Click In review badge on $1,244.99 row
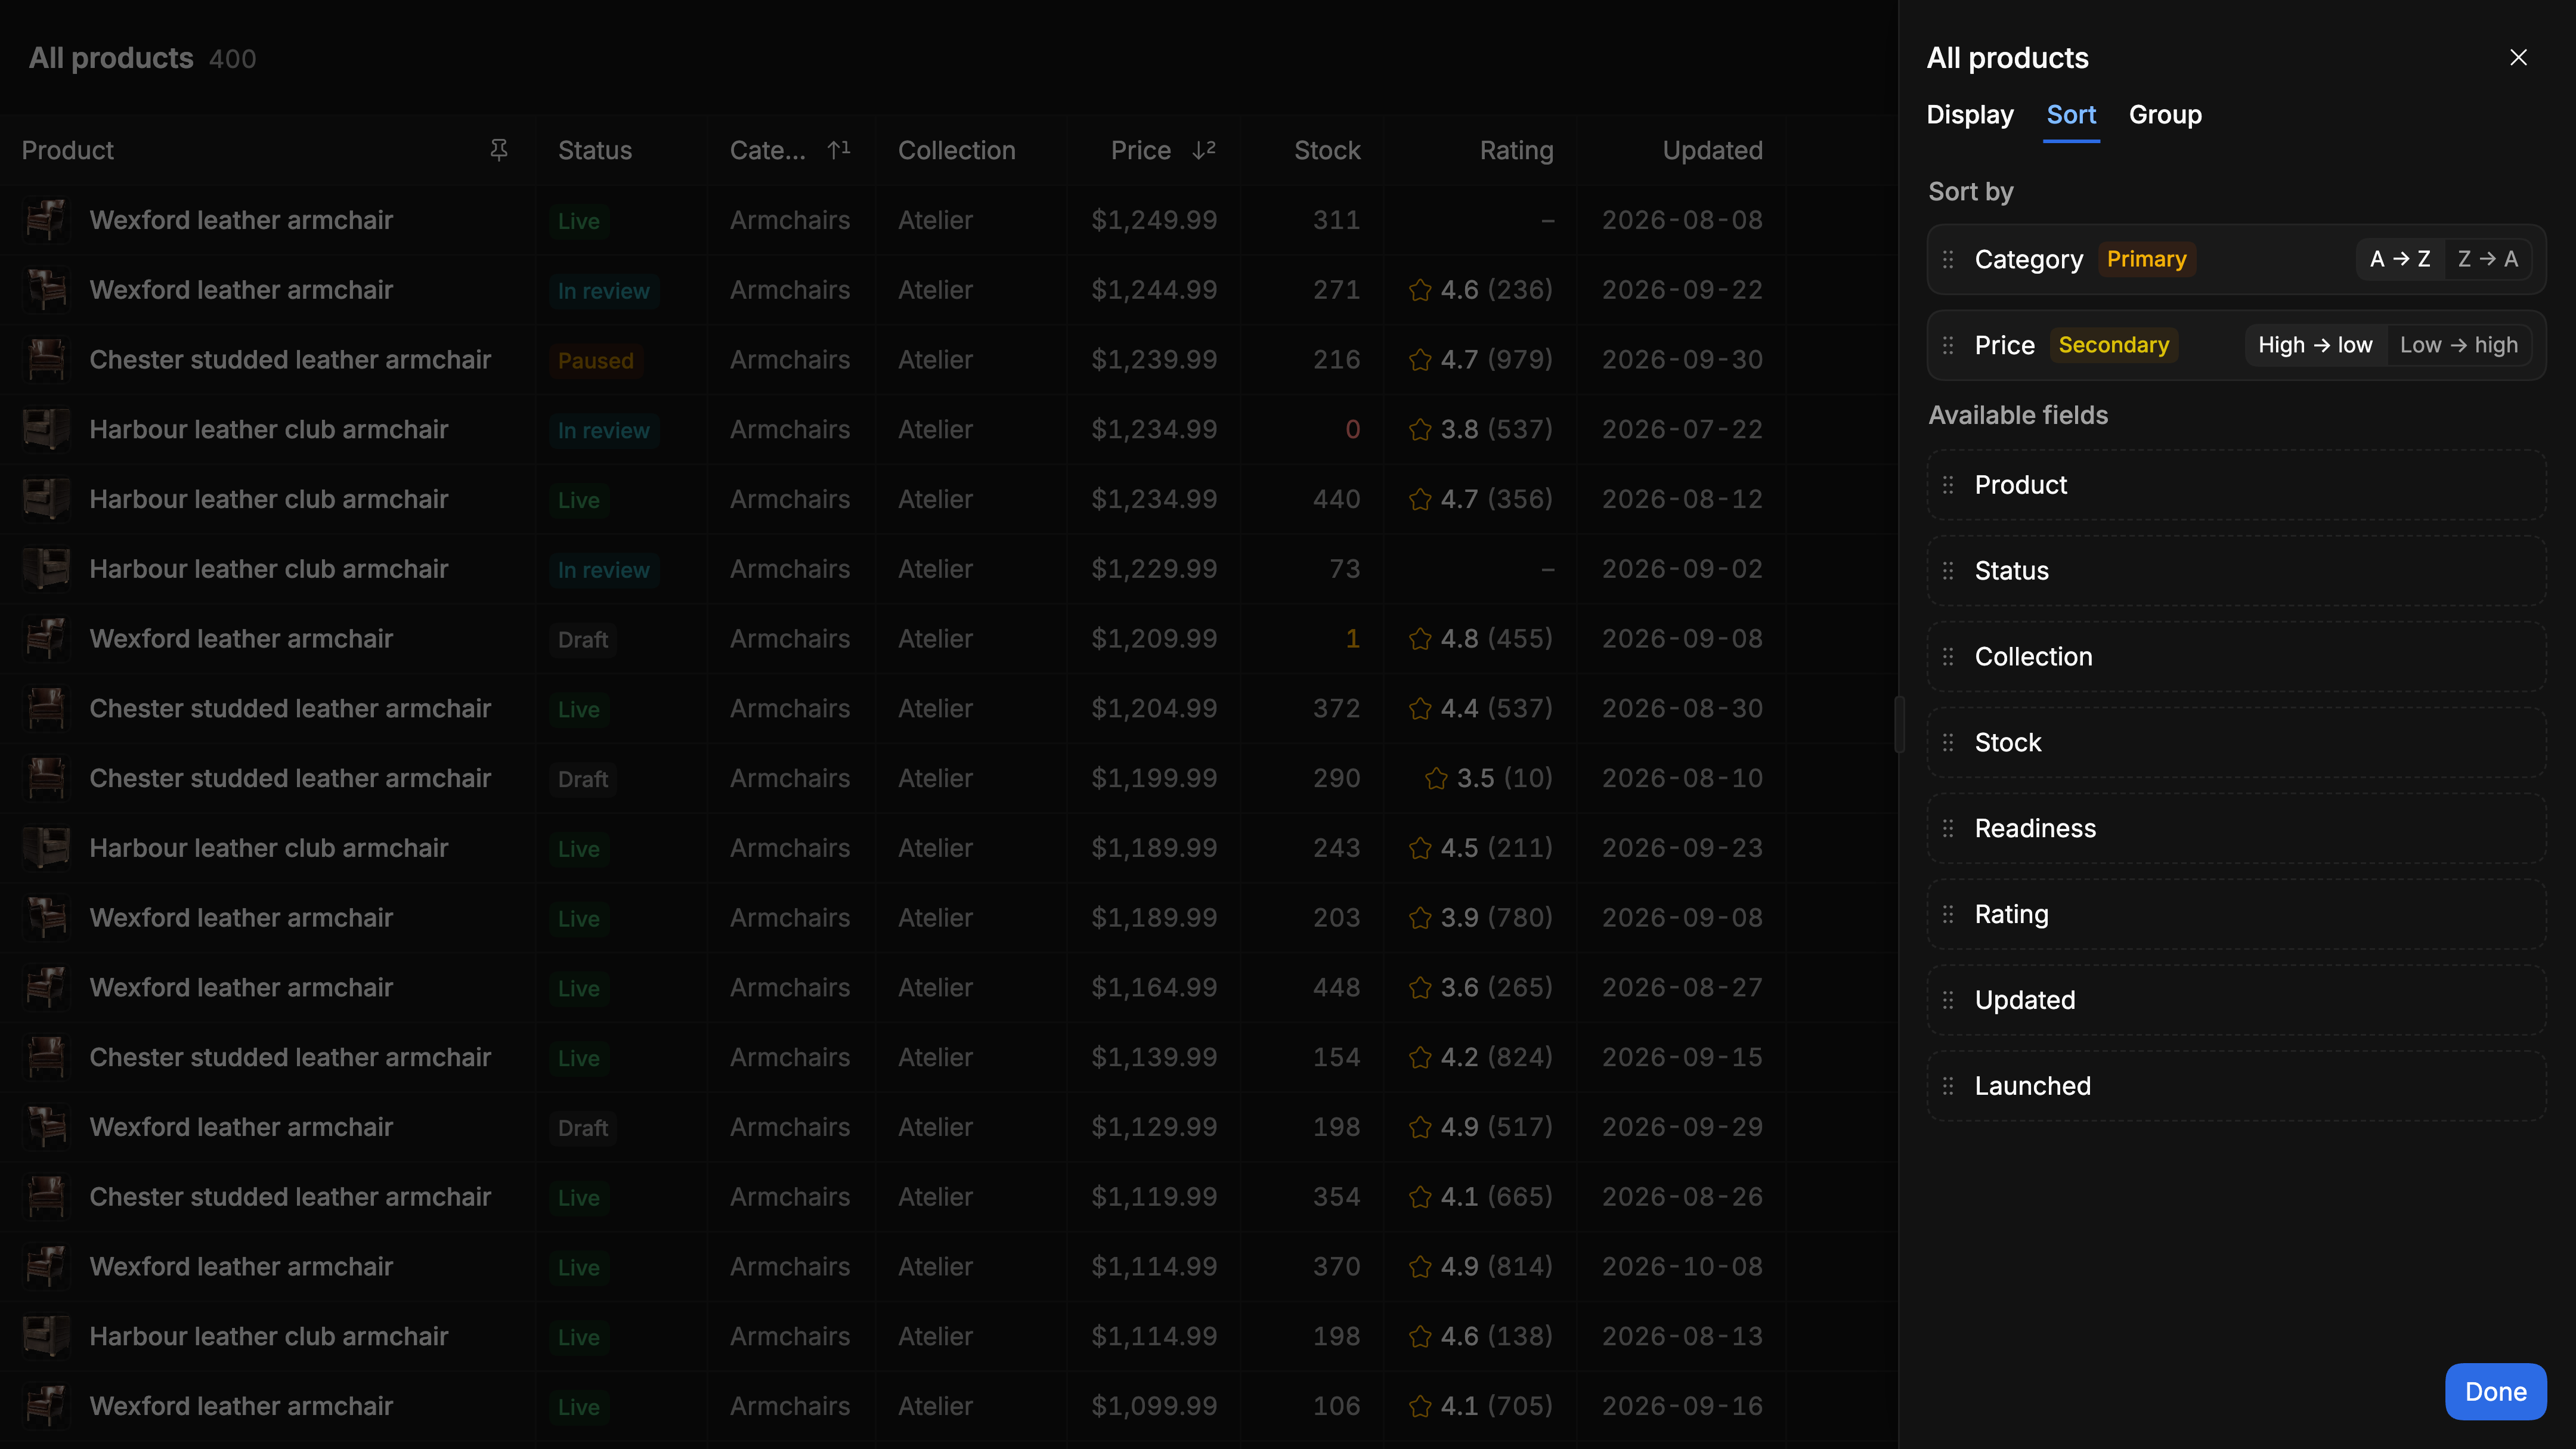 [x=603, y=291]
